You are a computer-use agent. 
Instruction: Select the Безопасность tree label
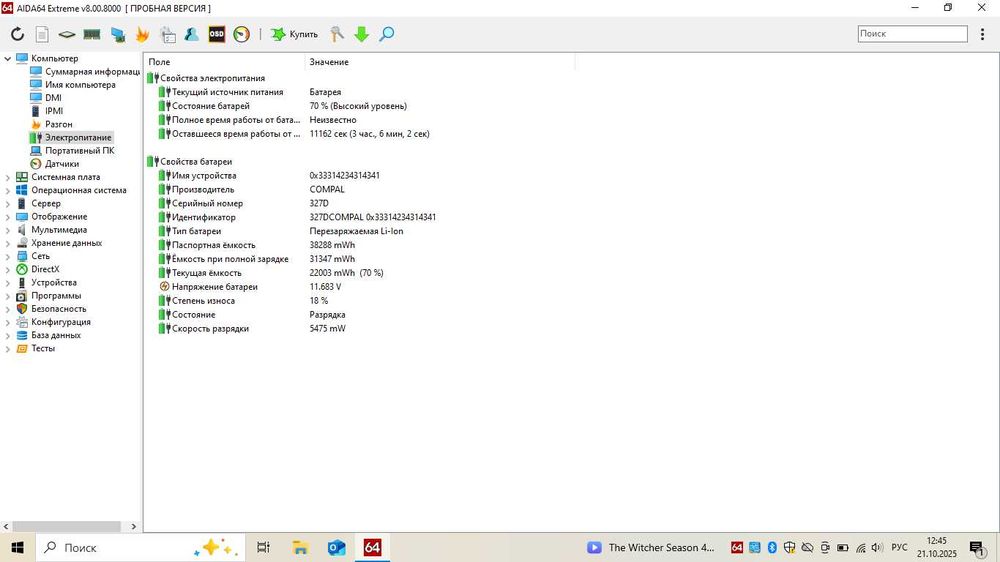[59, 309]
